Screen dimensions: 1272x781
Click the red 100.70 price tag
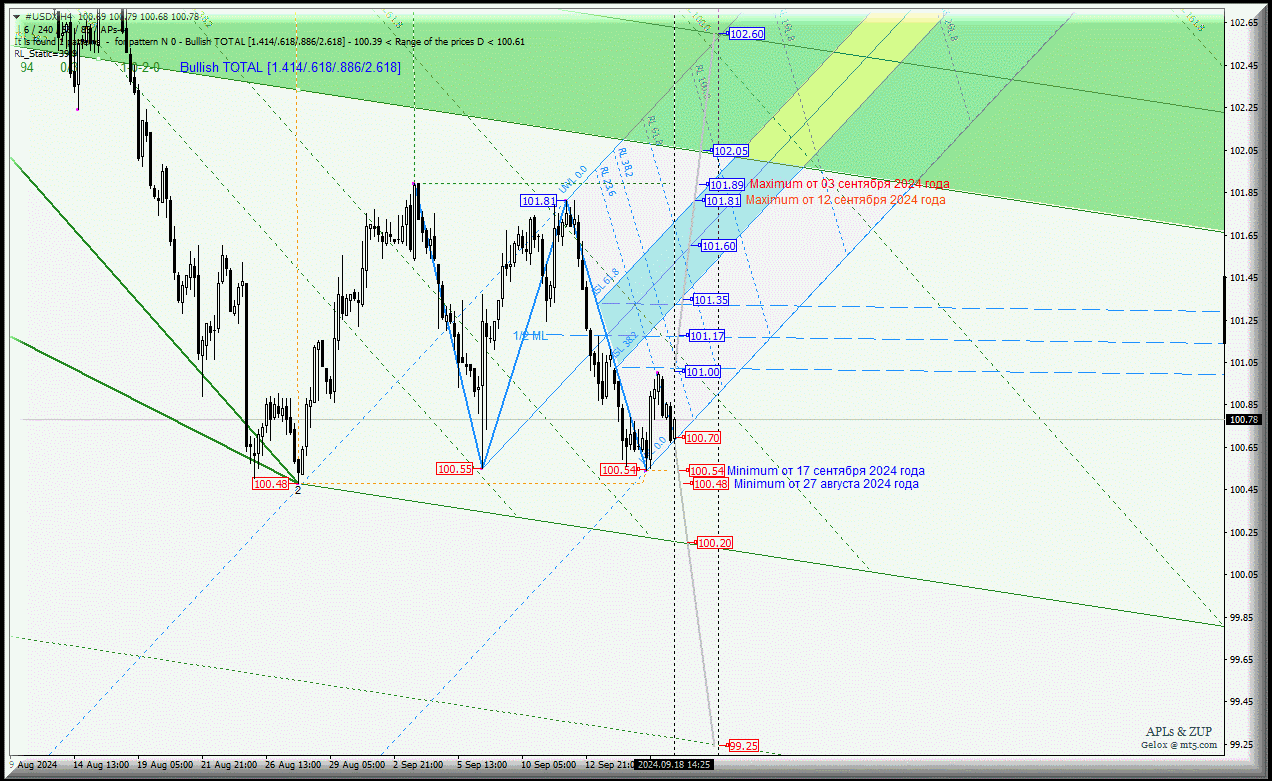click(702, 438)
